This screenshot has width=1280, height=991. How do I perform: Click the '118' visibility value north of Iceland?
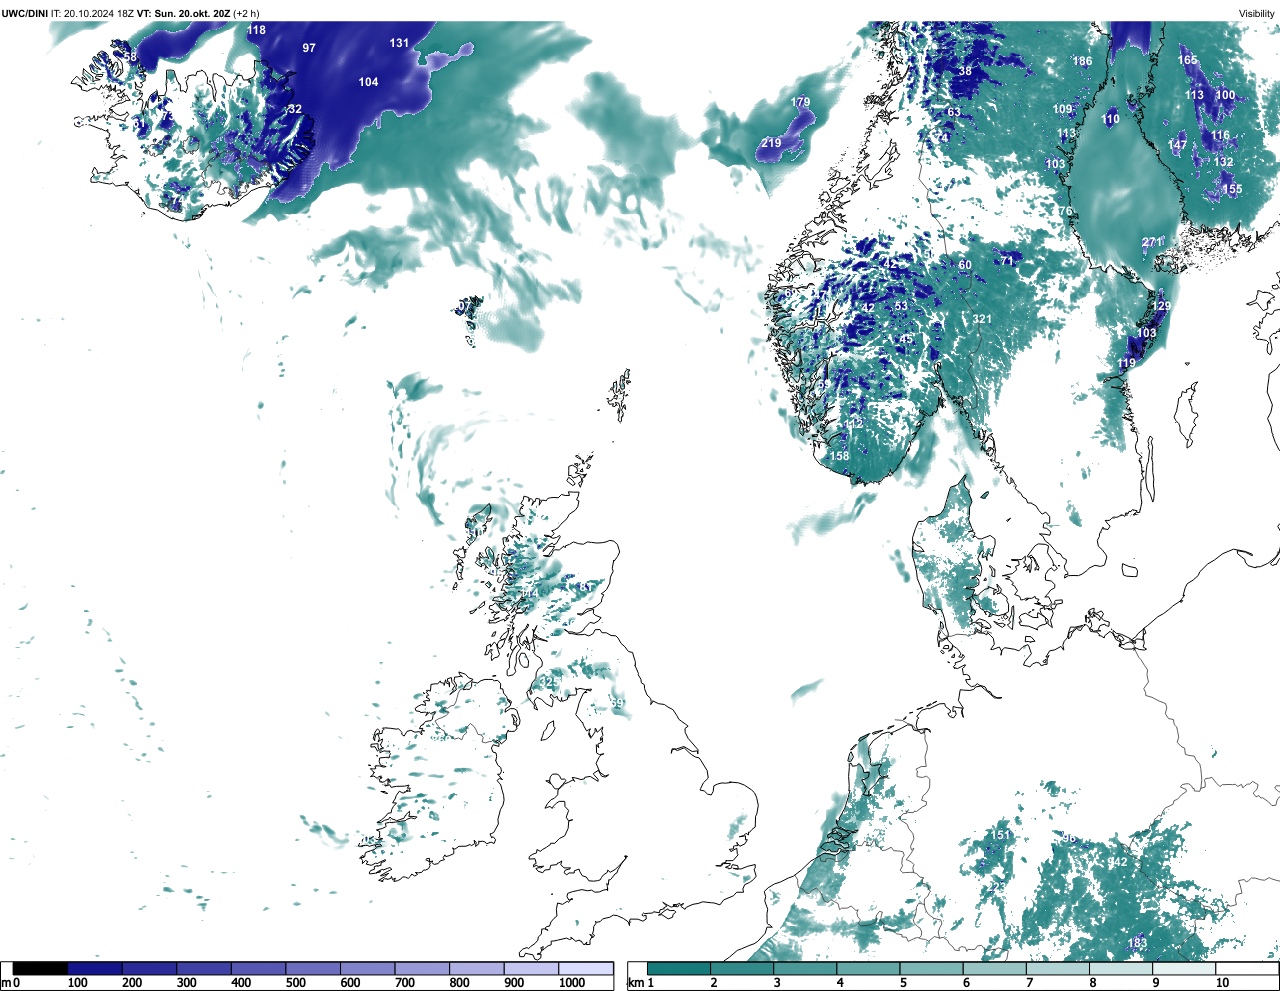click(x=257, y=30)
